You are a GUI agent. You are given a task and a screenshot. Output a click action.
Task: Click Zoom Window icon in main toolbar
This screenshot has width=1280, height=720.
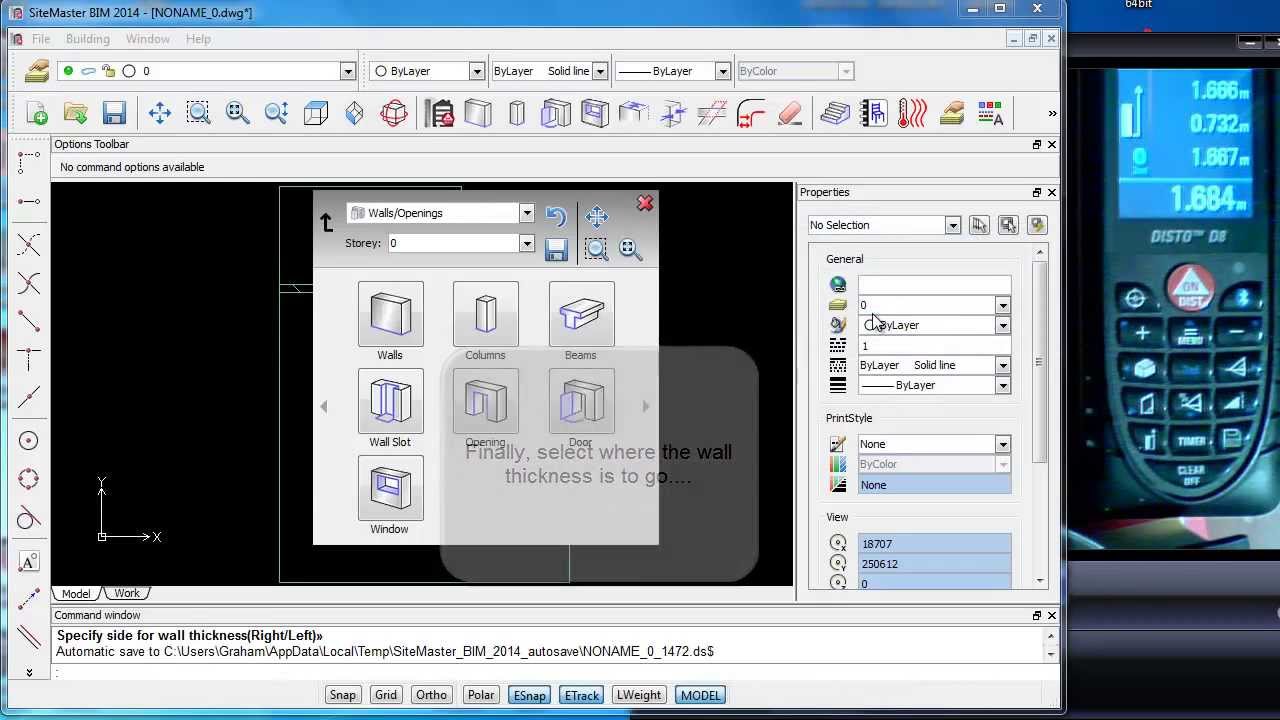click(x=198, y=113)
